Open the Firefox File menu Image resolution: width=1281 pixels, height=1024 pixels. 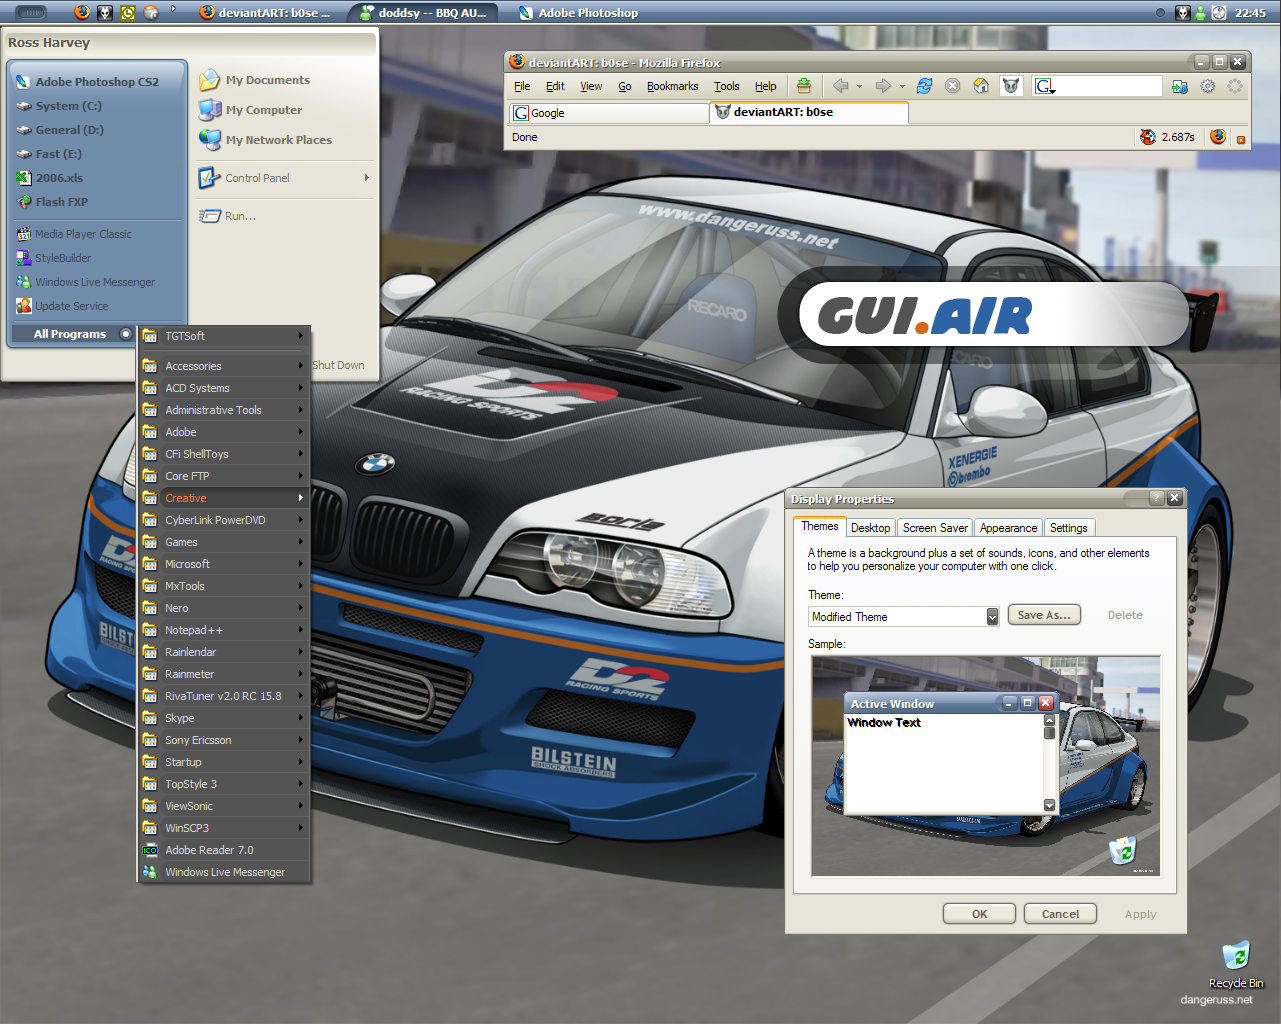pyautogui.click(x=522, y=86)
